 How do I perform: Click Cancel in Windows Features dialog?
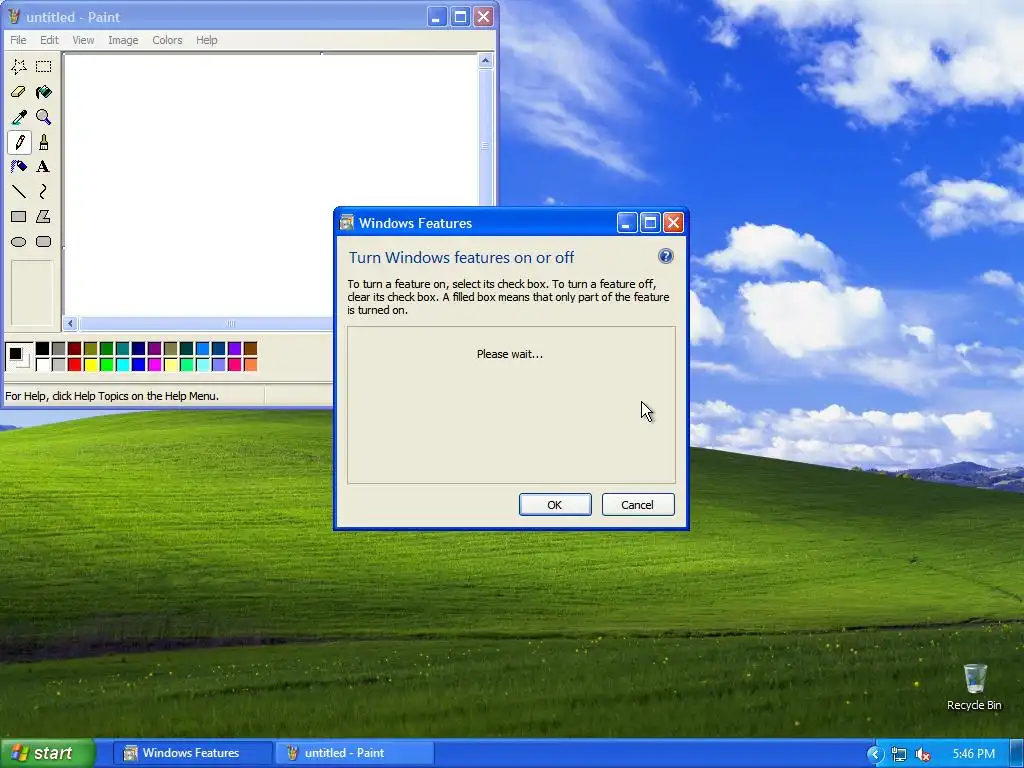click(x=638, y=505)
